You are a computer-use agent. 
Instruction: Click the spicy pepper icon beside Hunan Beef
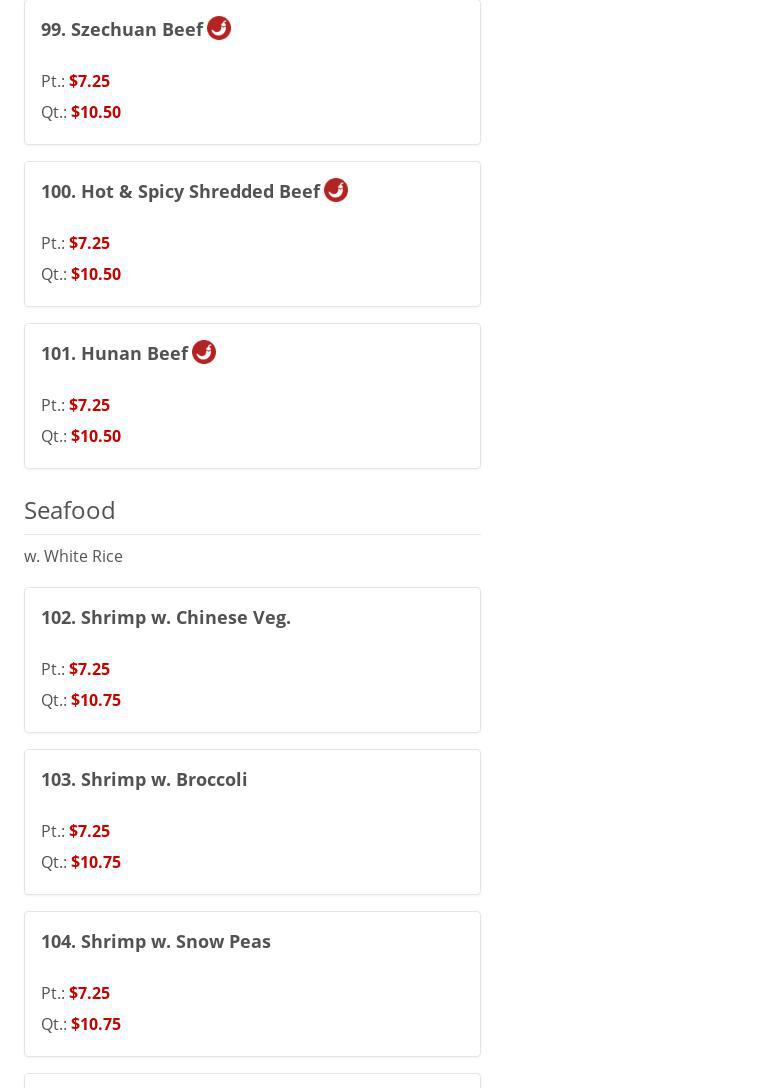tap(204, 352)
